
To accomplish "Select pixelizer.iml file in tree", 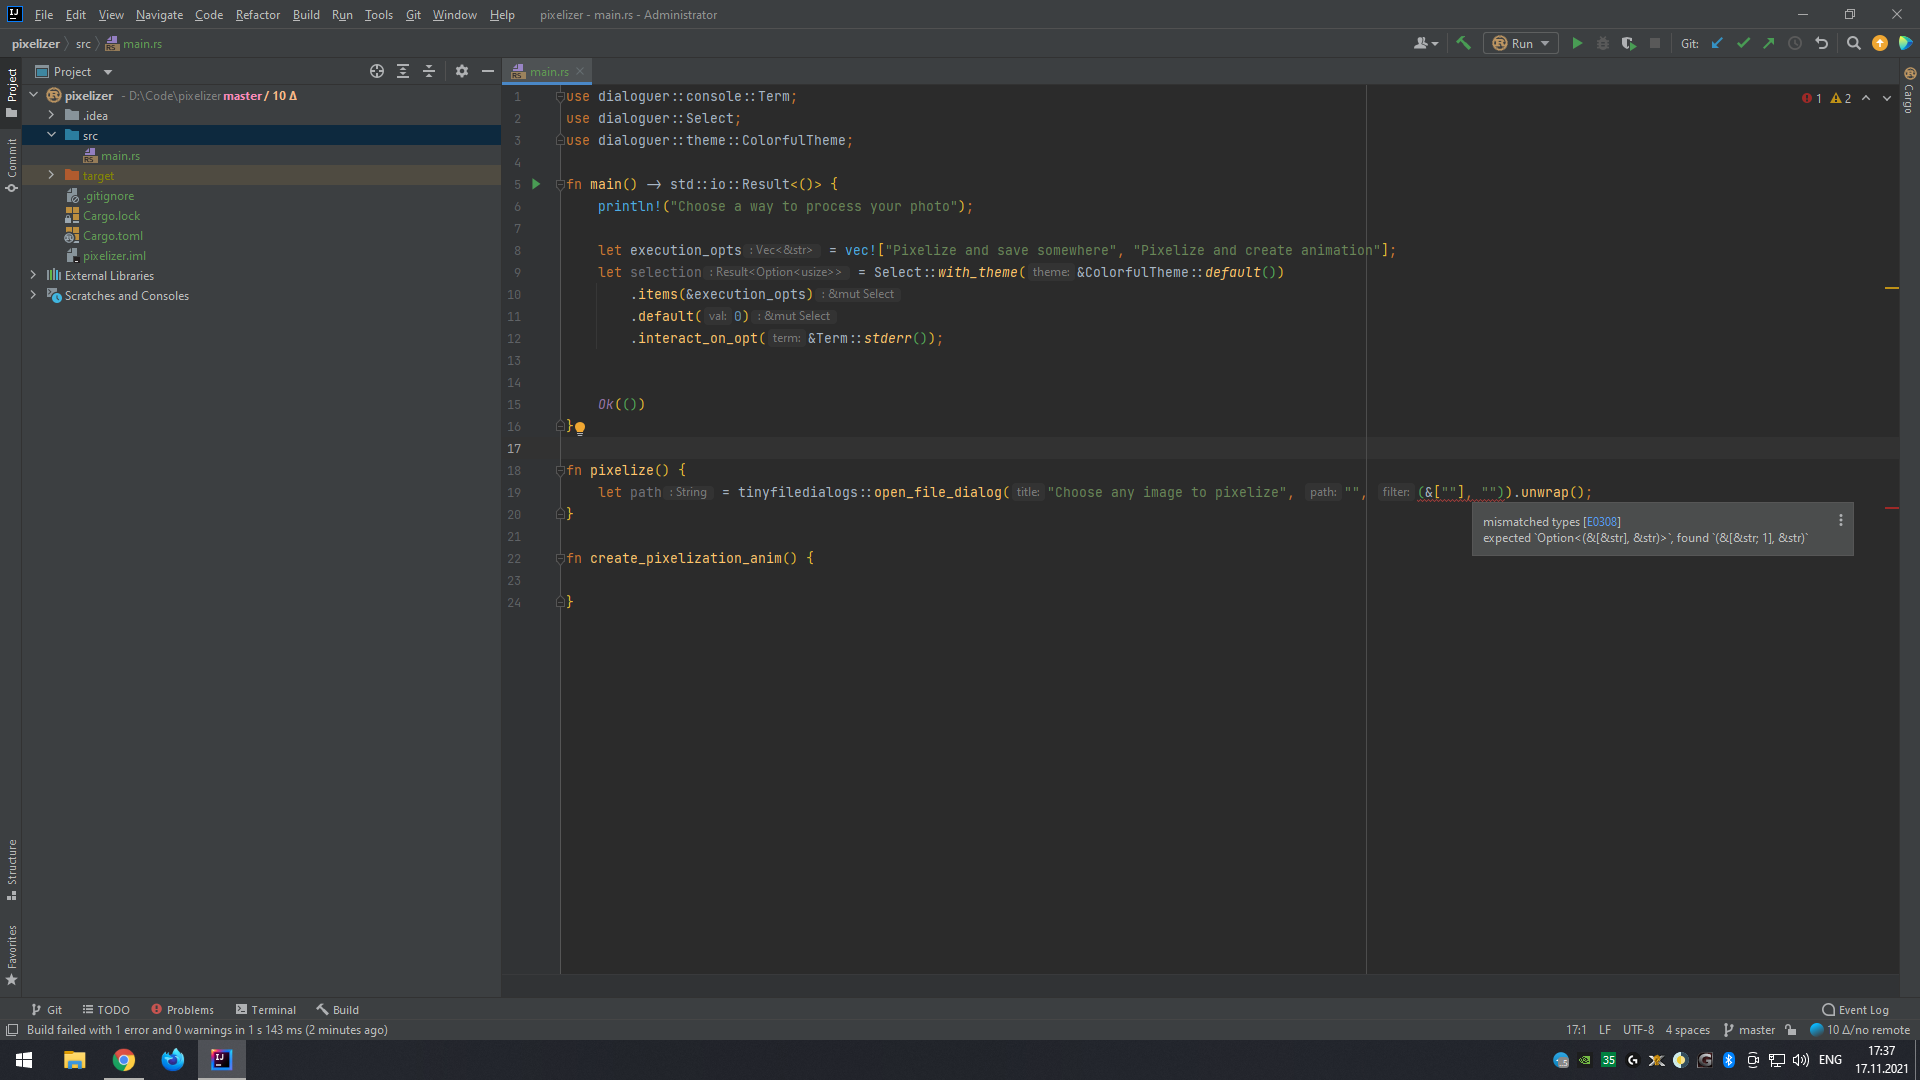I will click(x=114, y=256).
